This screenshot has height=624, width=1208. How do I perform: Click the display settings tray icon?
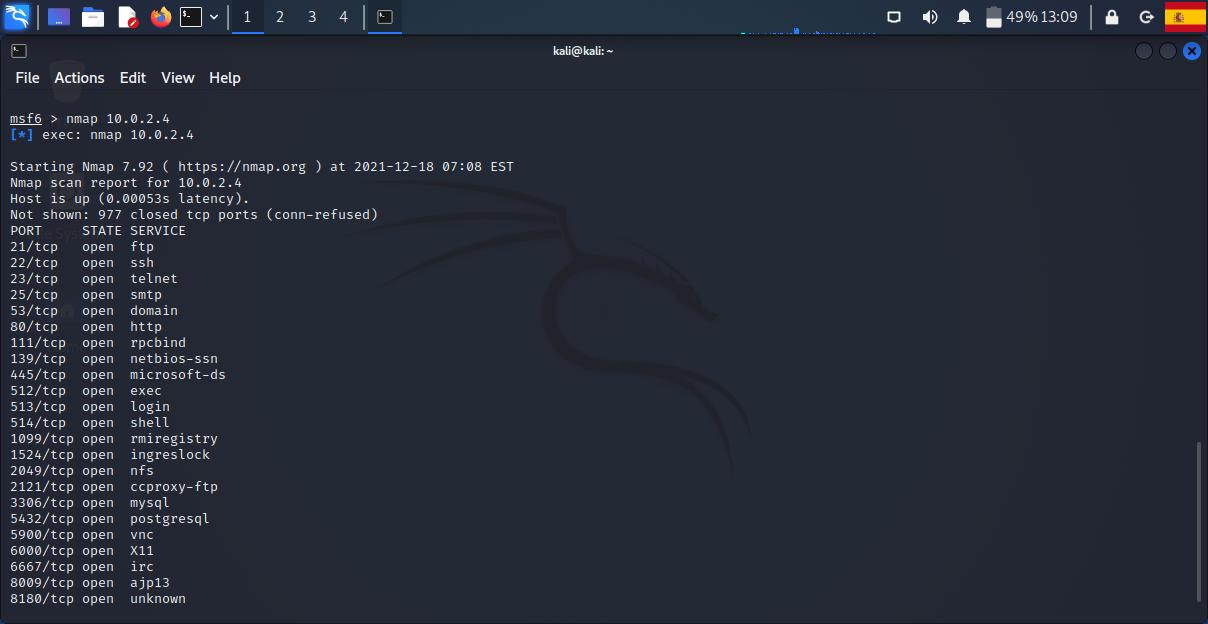tap(894, 17)
